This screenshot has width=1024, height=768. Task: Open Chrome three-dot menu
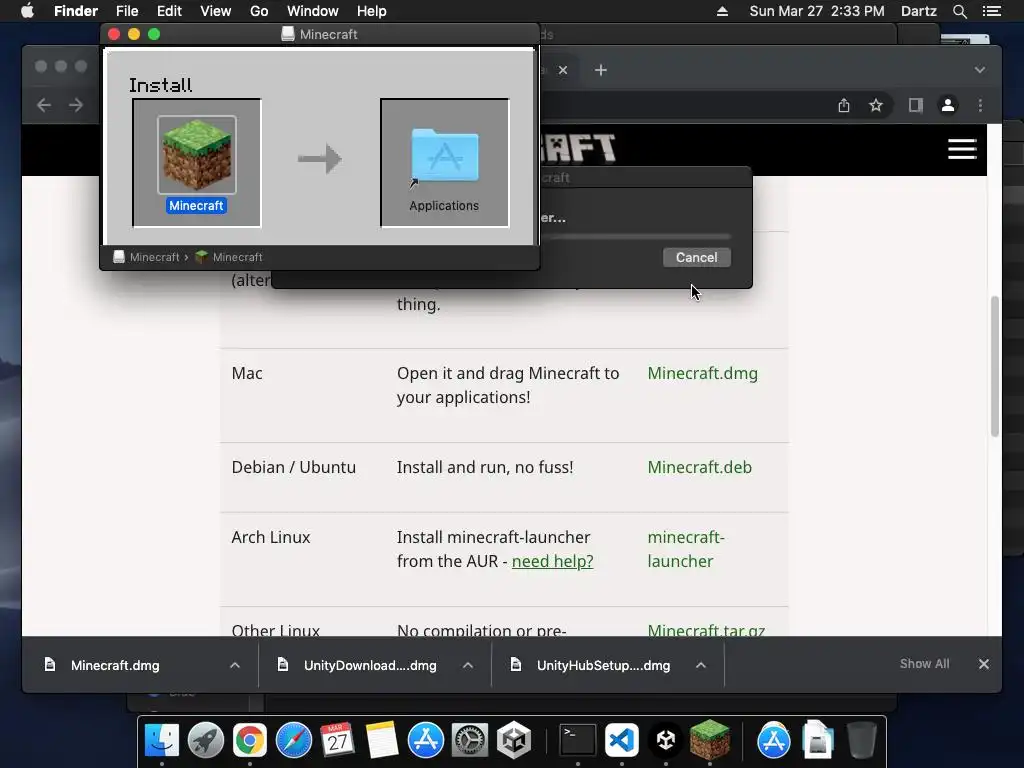980,105
